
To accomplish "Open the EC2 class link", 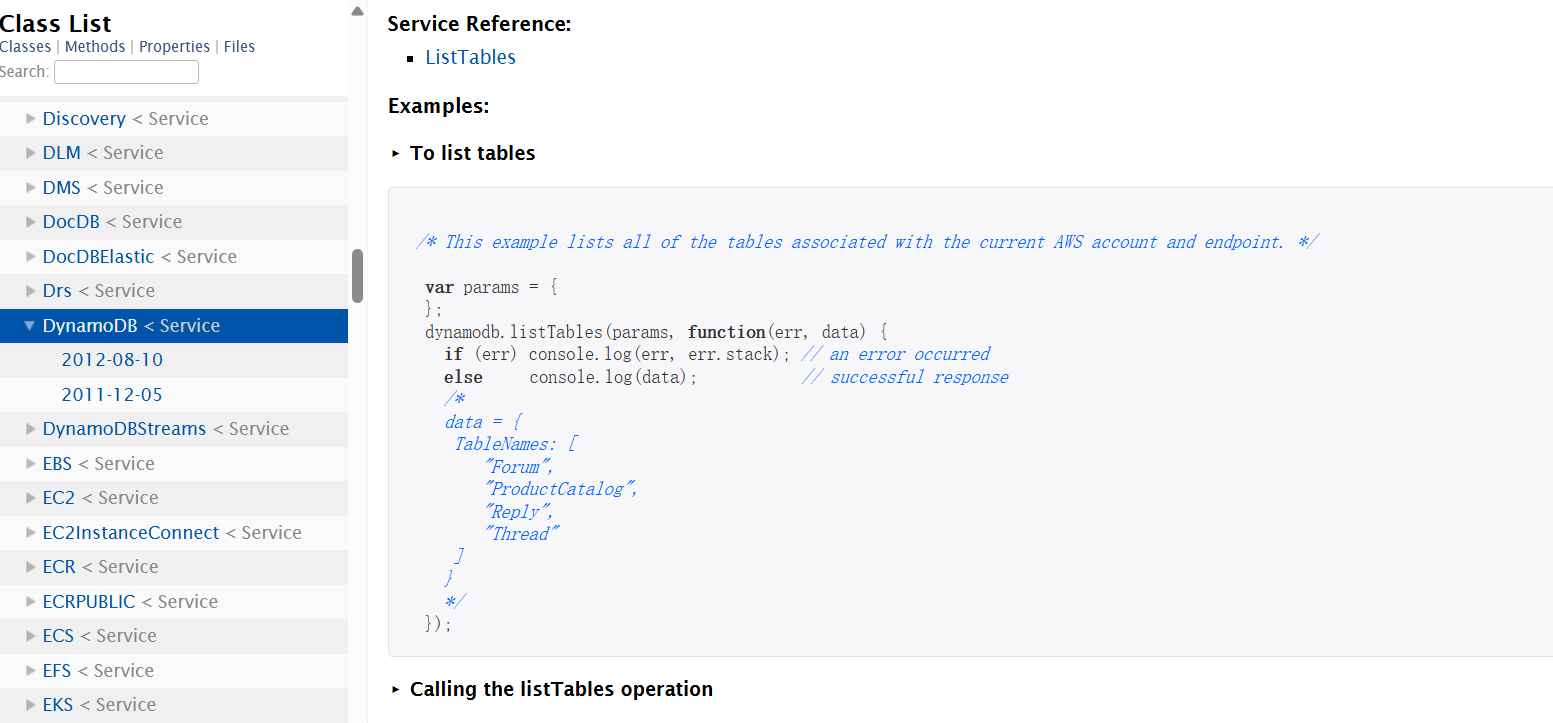I will [59, 498].
